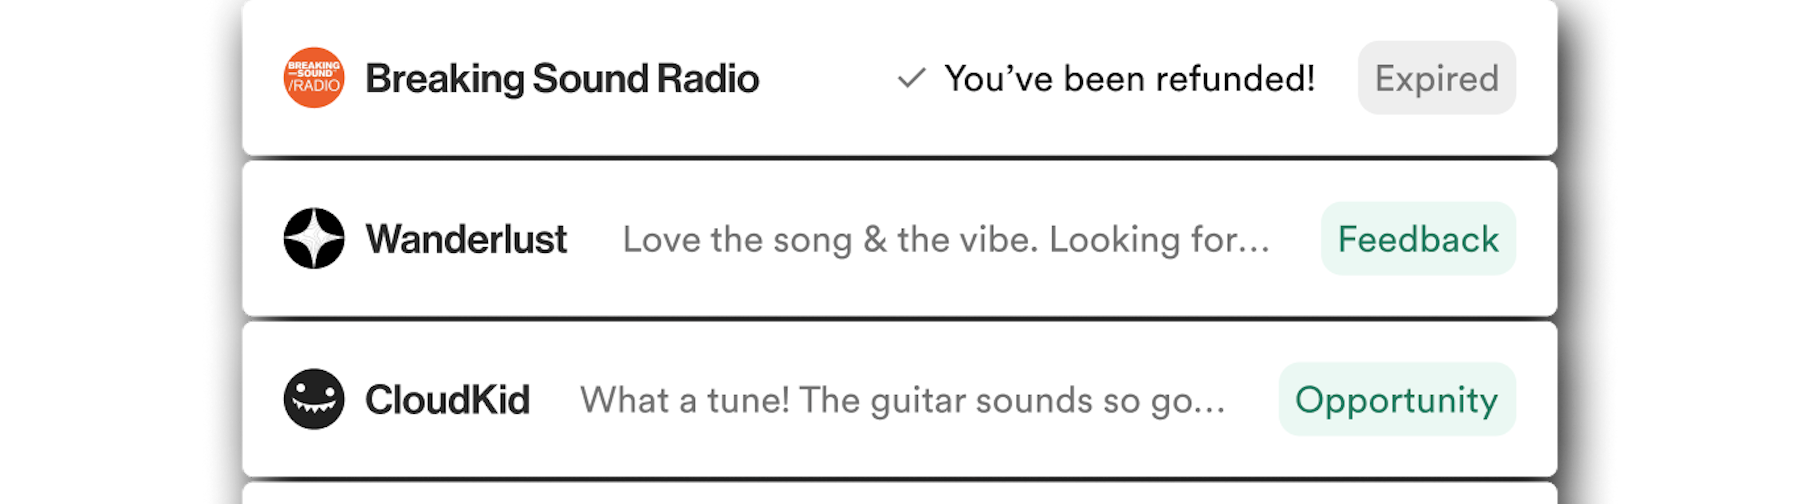Click the partially visible card below CloudKid
The image size is (1800, 504).
(900, 494)
